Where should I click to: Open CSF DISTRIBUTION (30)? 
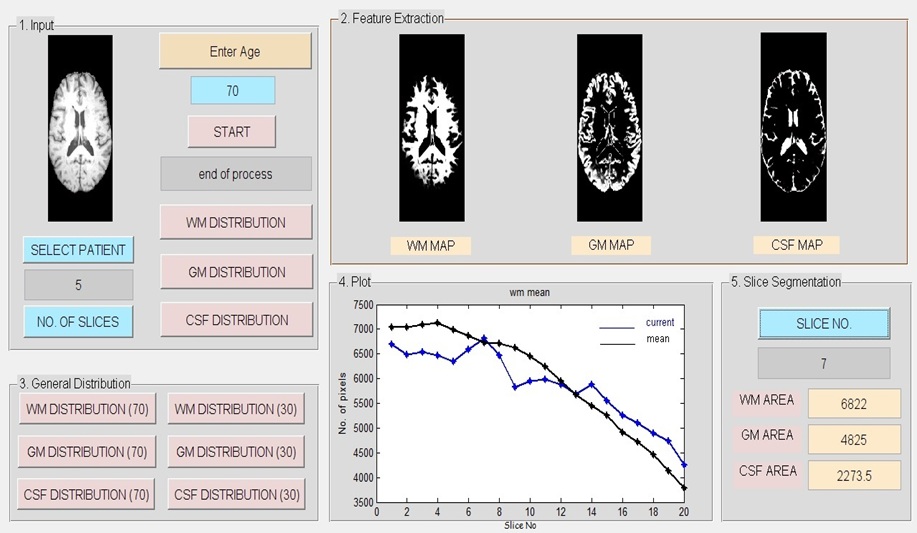[236, 494]
